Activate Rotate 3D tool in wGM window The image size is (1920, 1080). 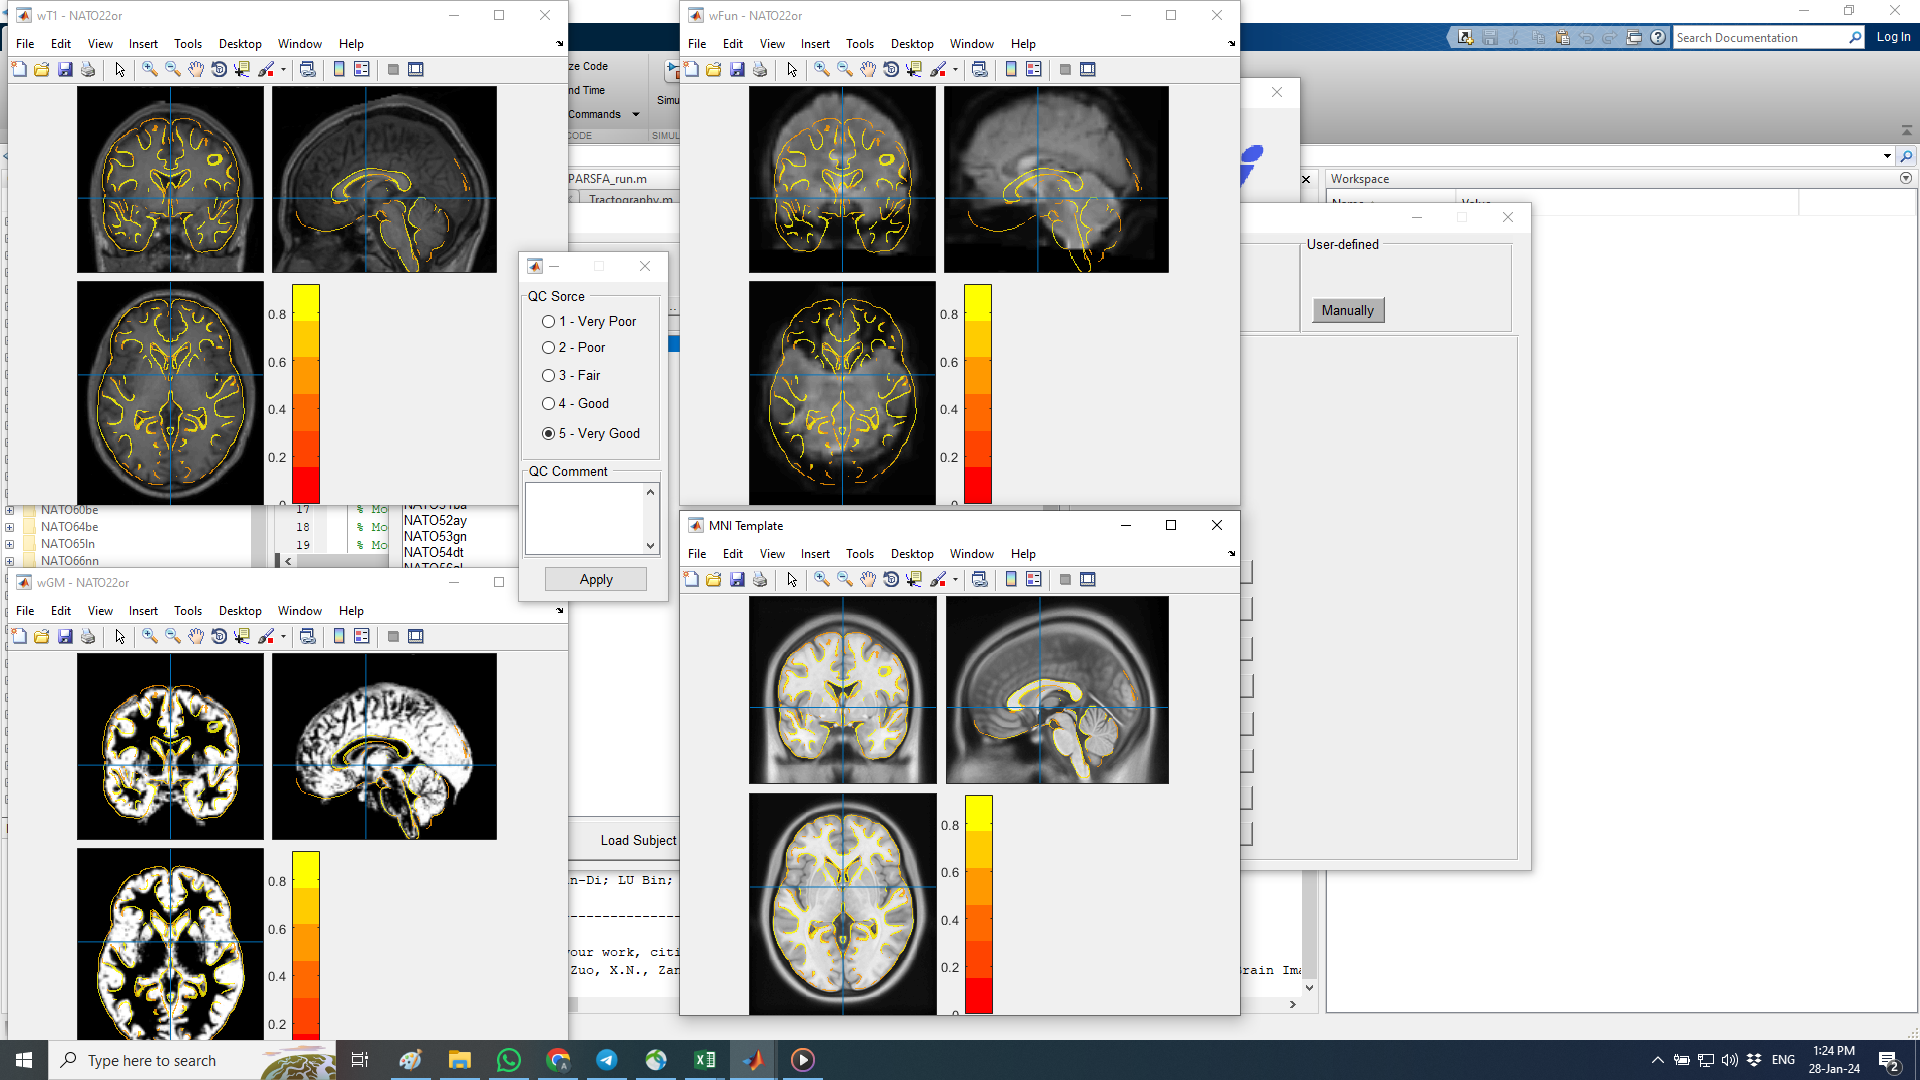(219, 636)
